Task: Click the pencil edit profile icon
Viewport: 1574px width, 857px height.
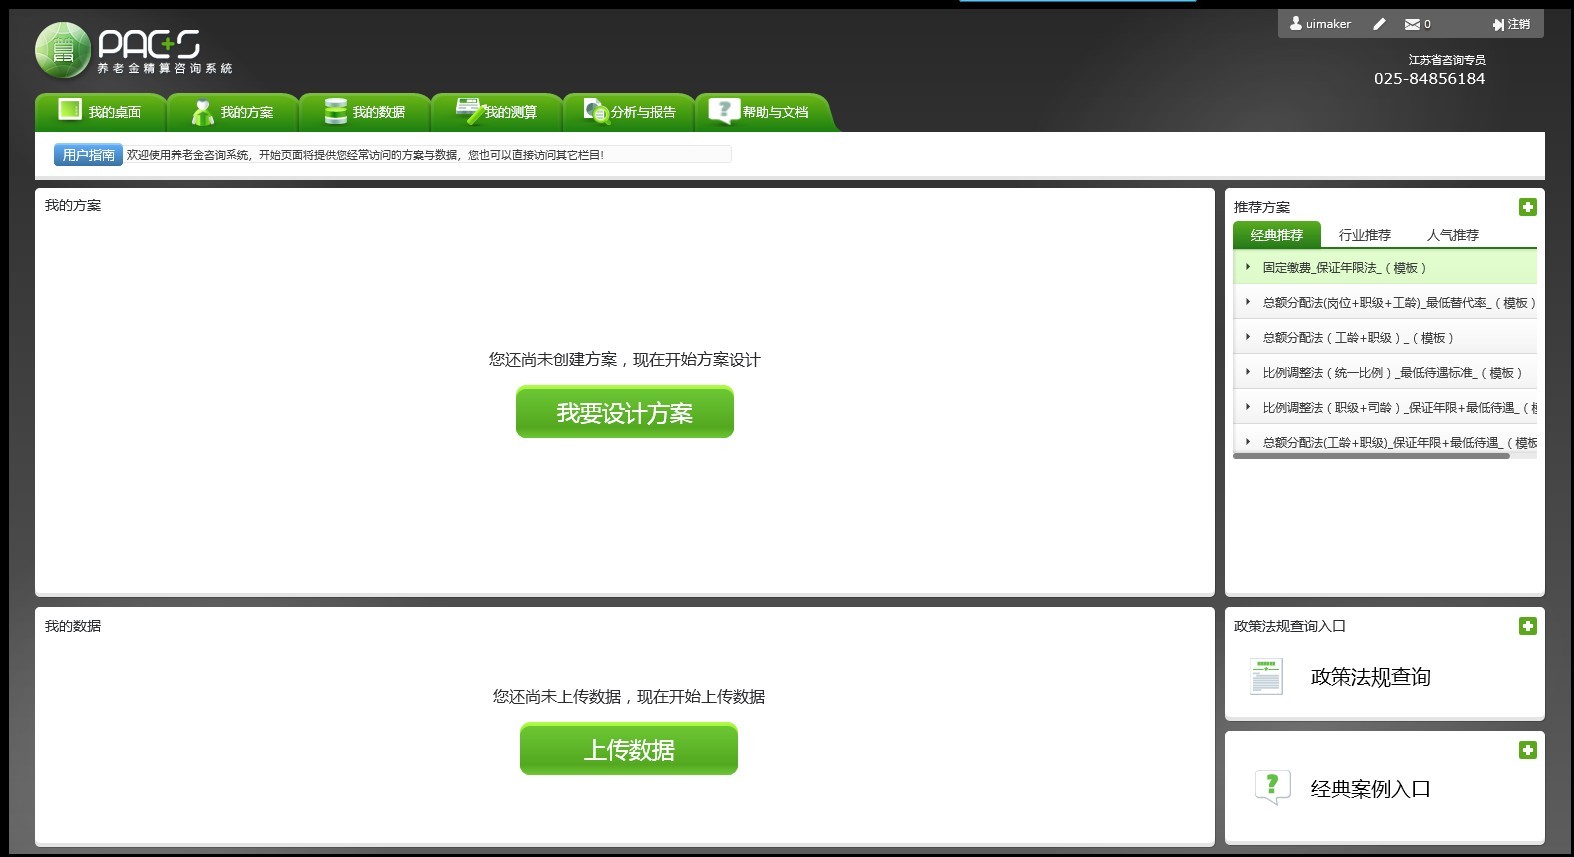Action: point(1379,24)
